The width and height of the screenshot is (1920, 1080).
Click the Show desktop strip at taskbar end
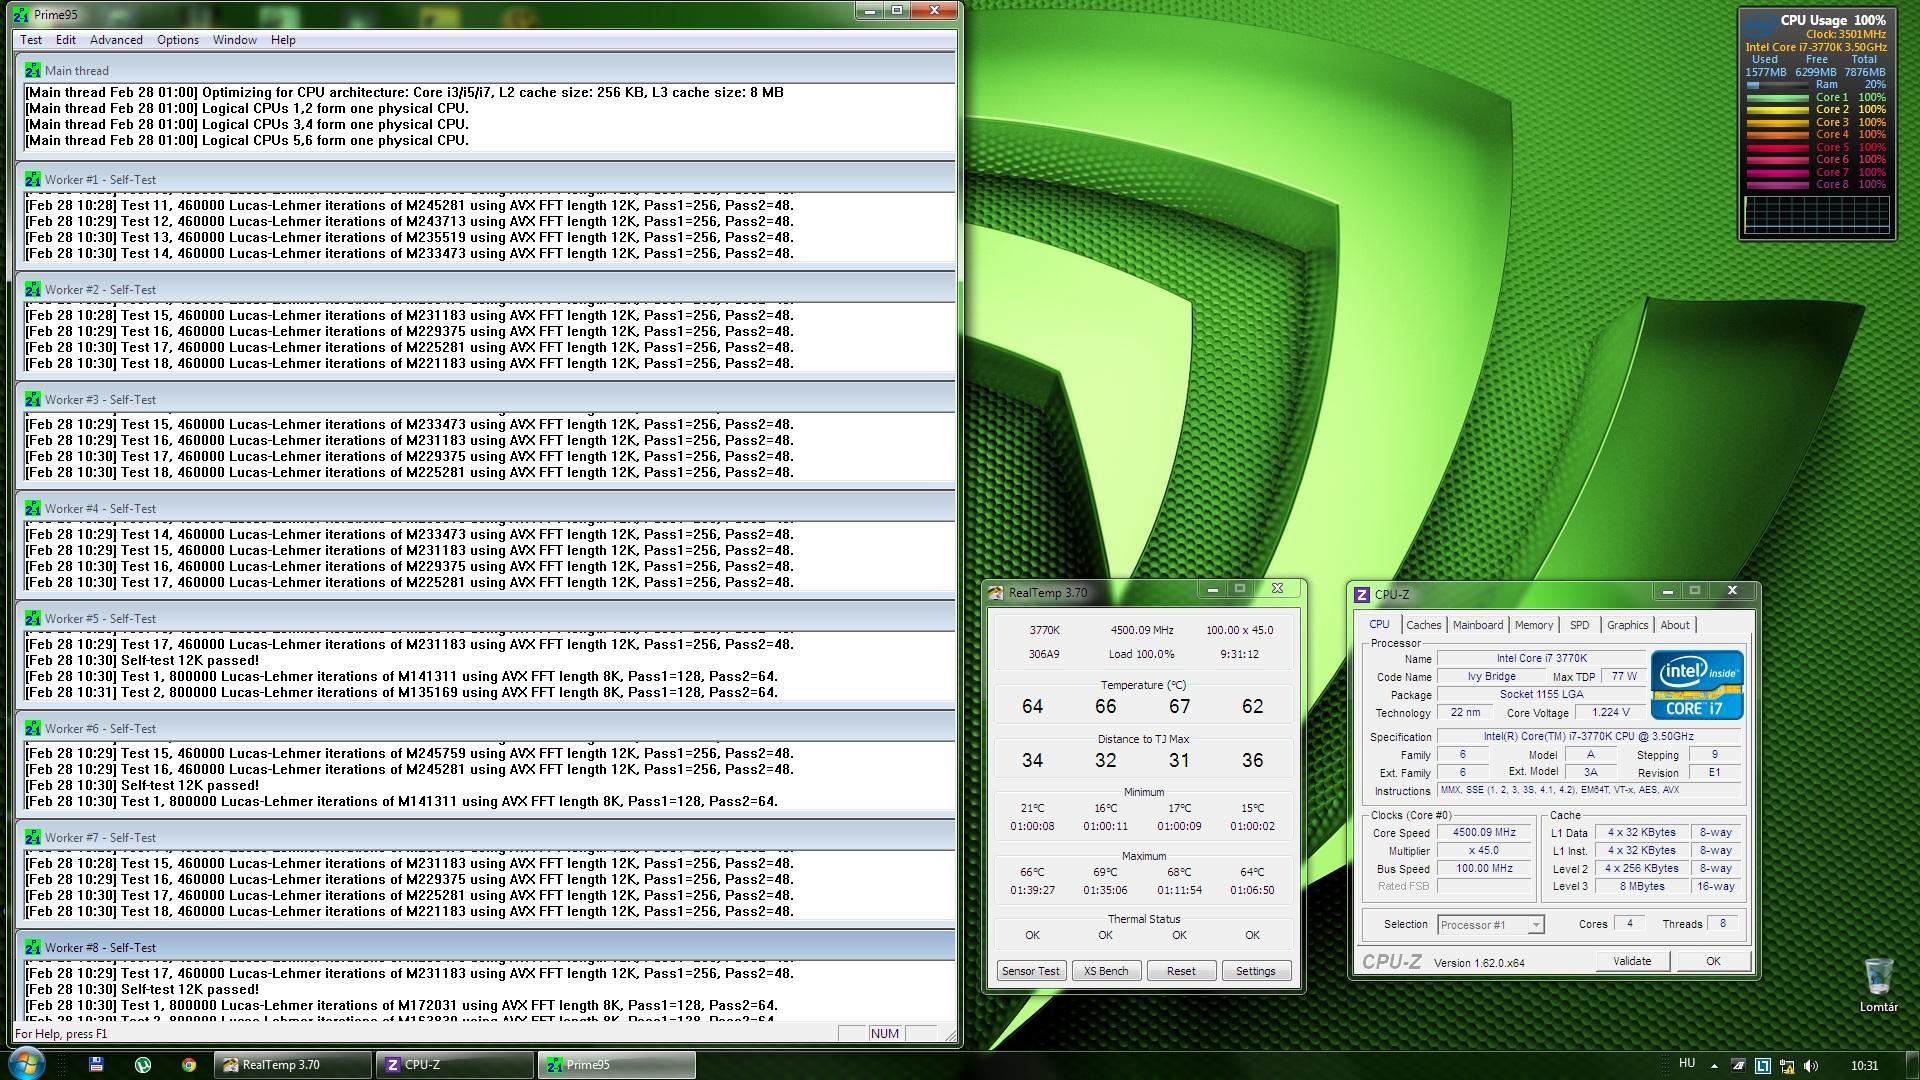pos(1912,1064)
